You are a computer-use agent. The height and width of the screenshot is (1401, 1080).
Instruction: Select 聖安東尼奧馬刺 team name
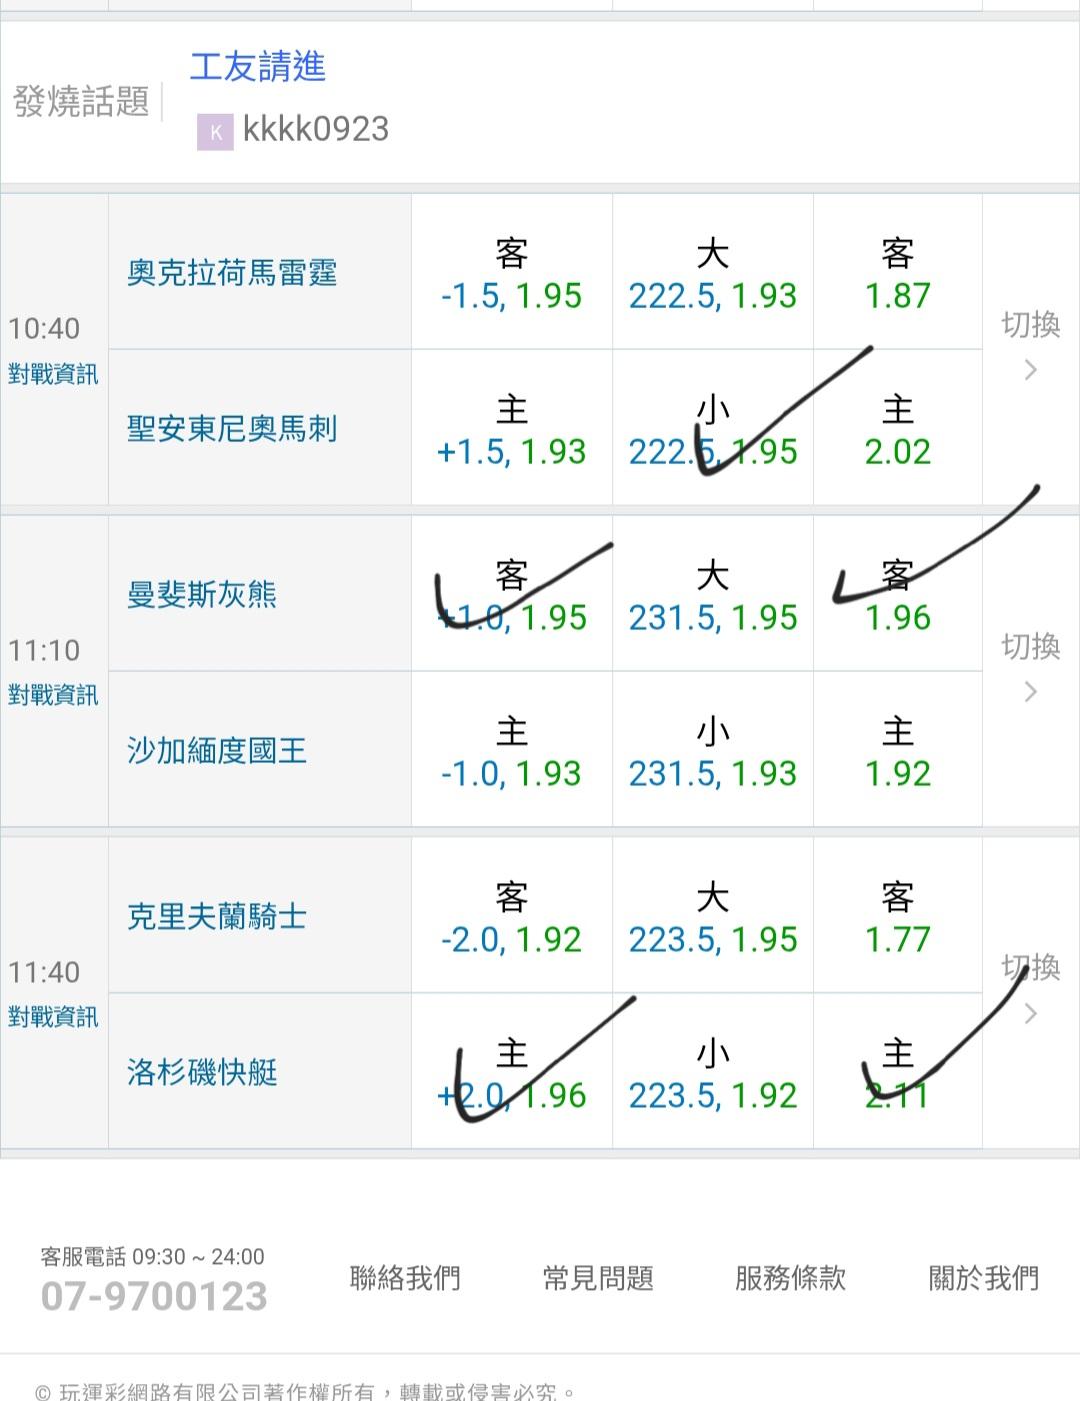click(x=232, y=430)
